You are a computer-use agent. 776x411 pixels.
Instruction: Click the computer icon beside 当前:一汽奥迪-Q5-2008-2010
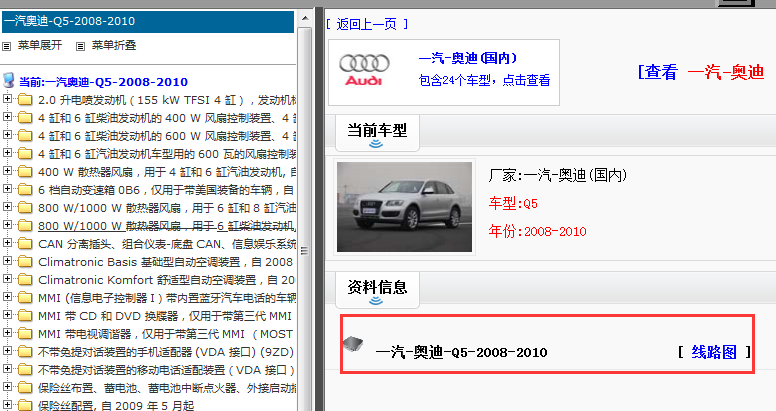[8, 80]
